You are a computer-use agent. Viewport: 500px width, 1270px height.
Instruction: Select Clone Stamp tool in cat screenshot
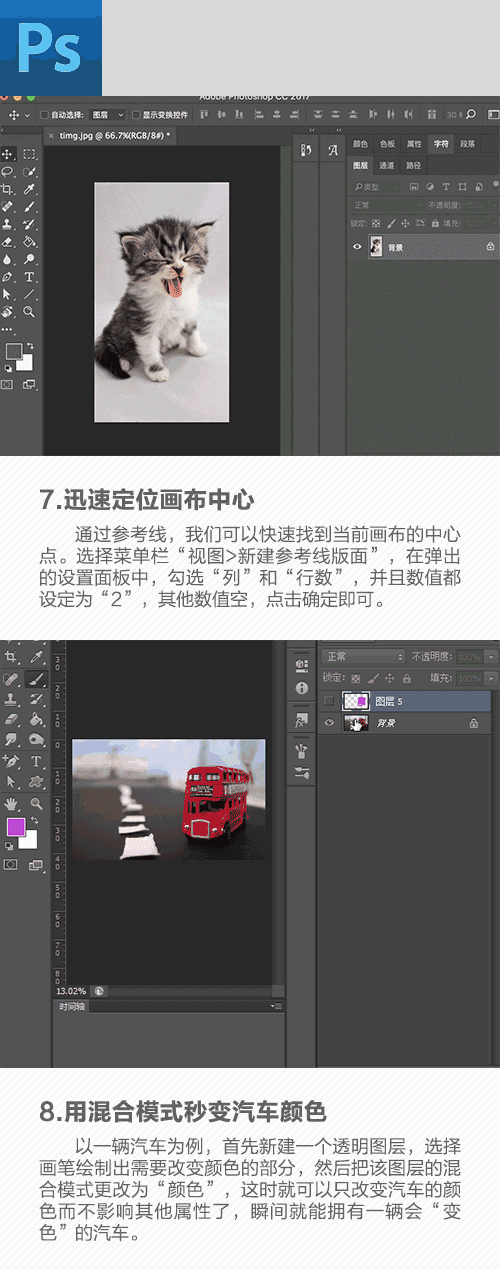point(7,224)
